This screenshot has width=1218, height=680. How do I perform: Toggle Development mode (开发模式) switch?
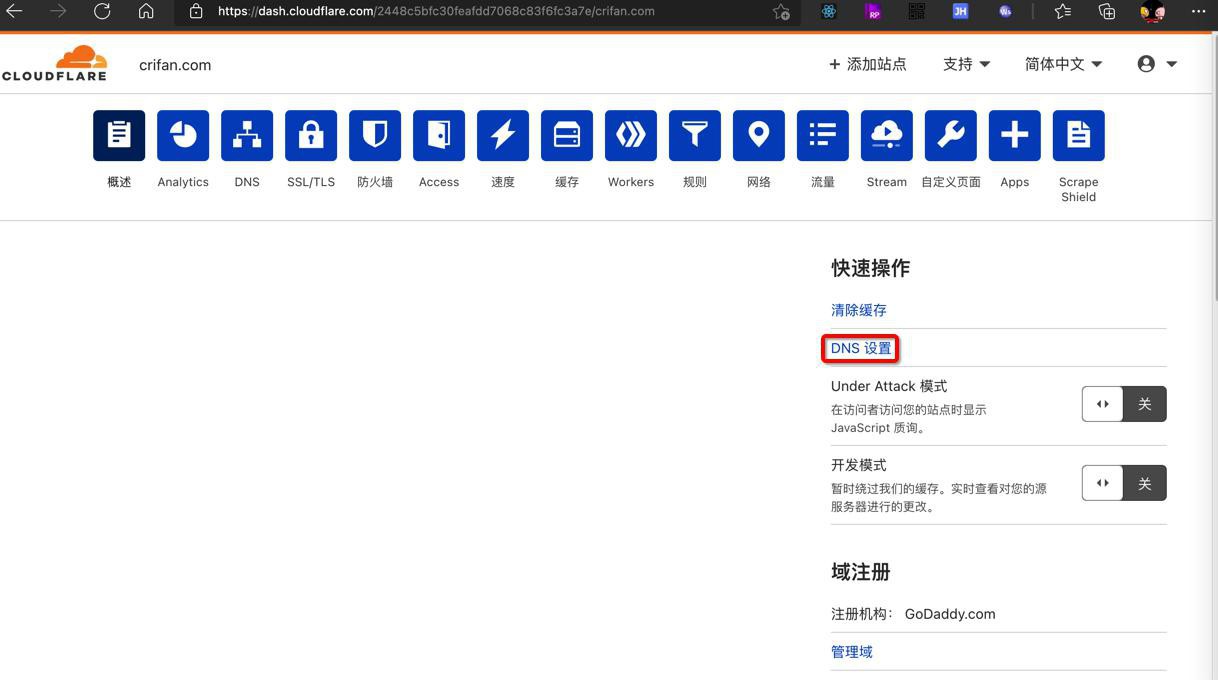[x=1124, y=483]
